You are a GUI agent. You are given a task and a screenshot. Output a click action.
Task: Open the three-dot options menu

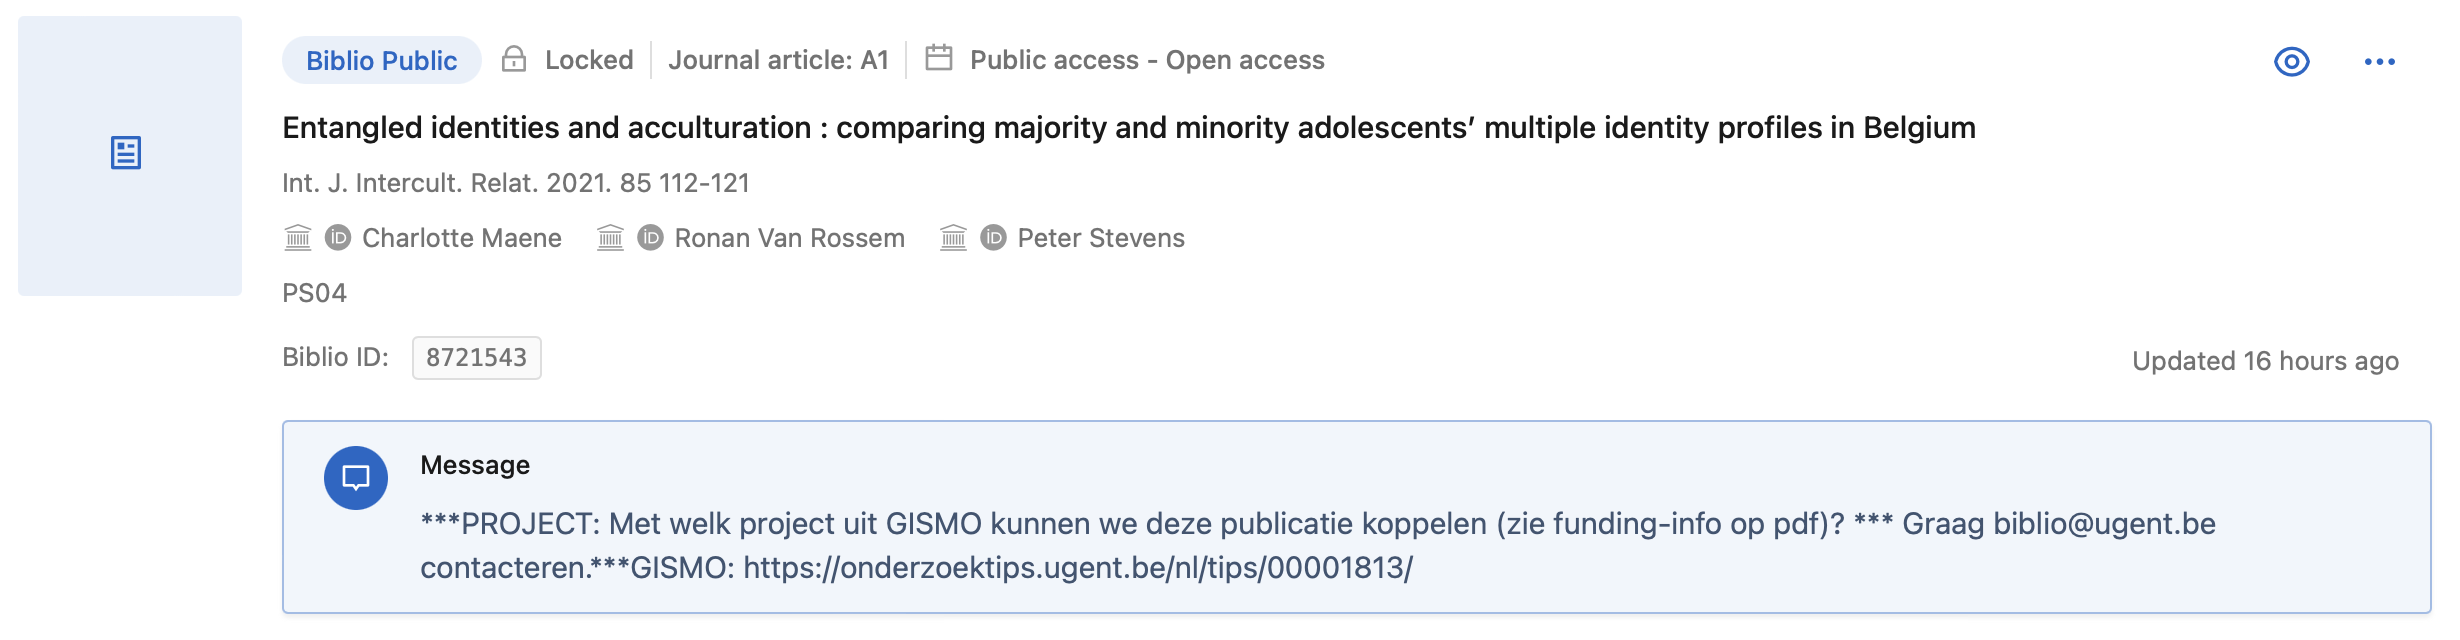[x=2378, y=62]
